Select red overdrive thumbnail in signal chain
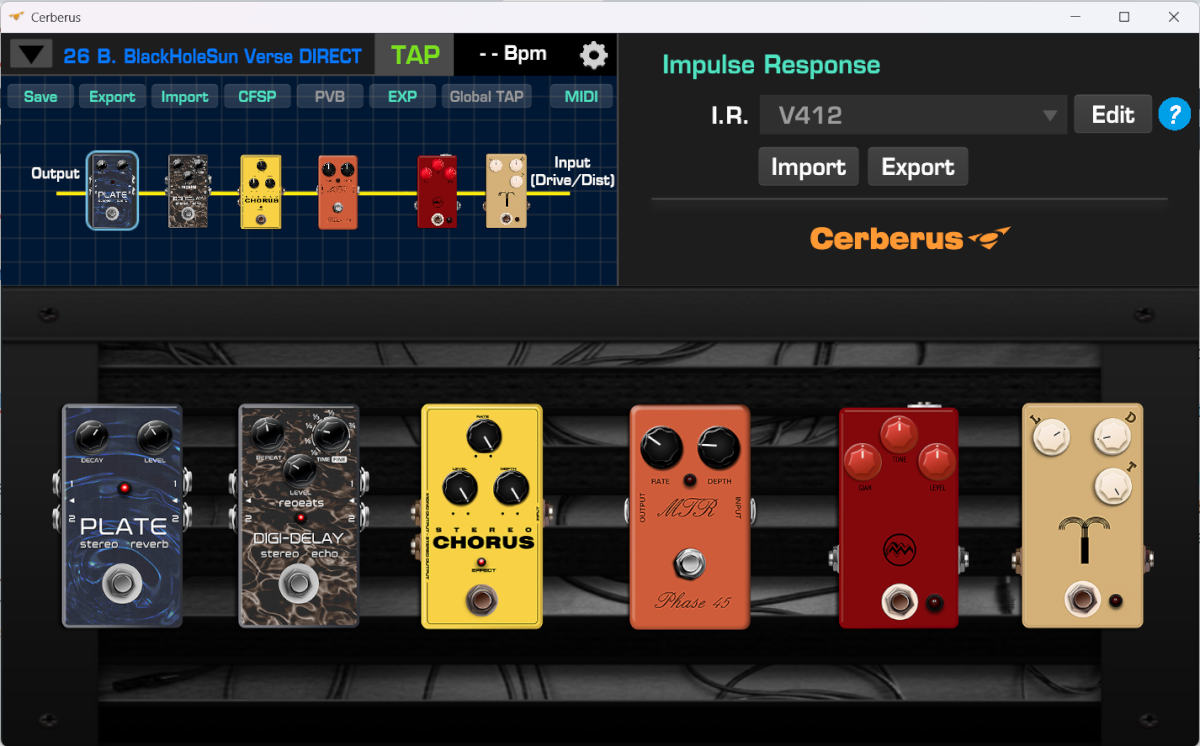Image resolution: width=1200 pixels, height=746 pixels. [x=437, y=192]
